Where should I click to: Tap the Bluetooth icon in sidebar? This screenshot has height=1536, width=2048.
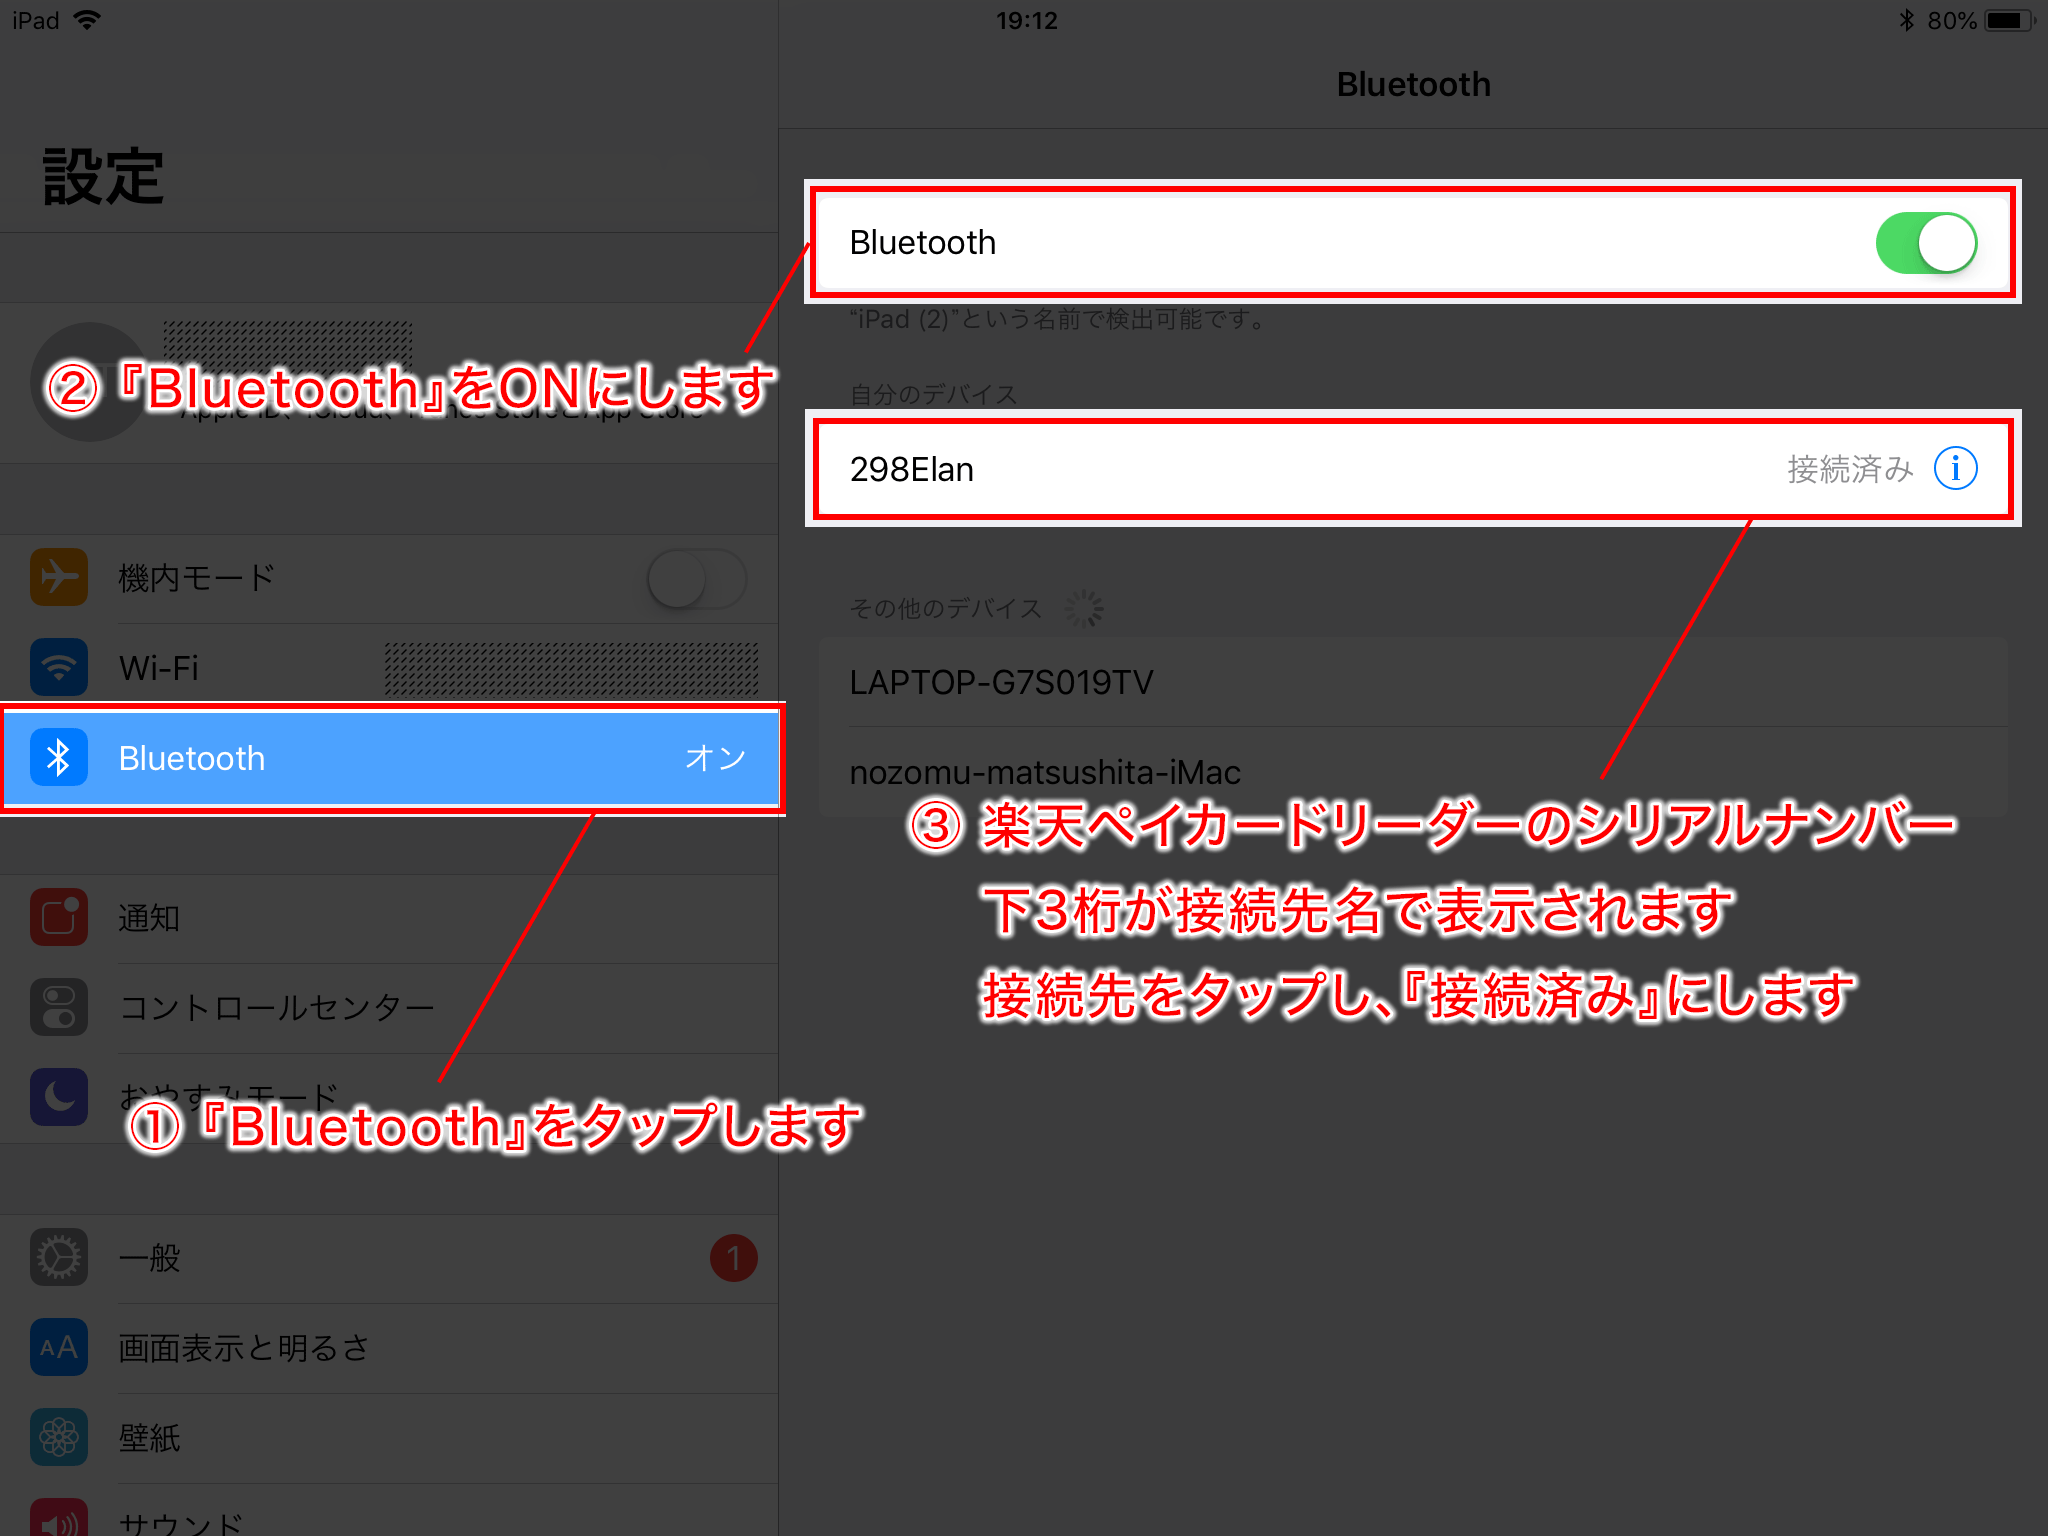click(59, 758)
